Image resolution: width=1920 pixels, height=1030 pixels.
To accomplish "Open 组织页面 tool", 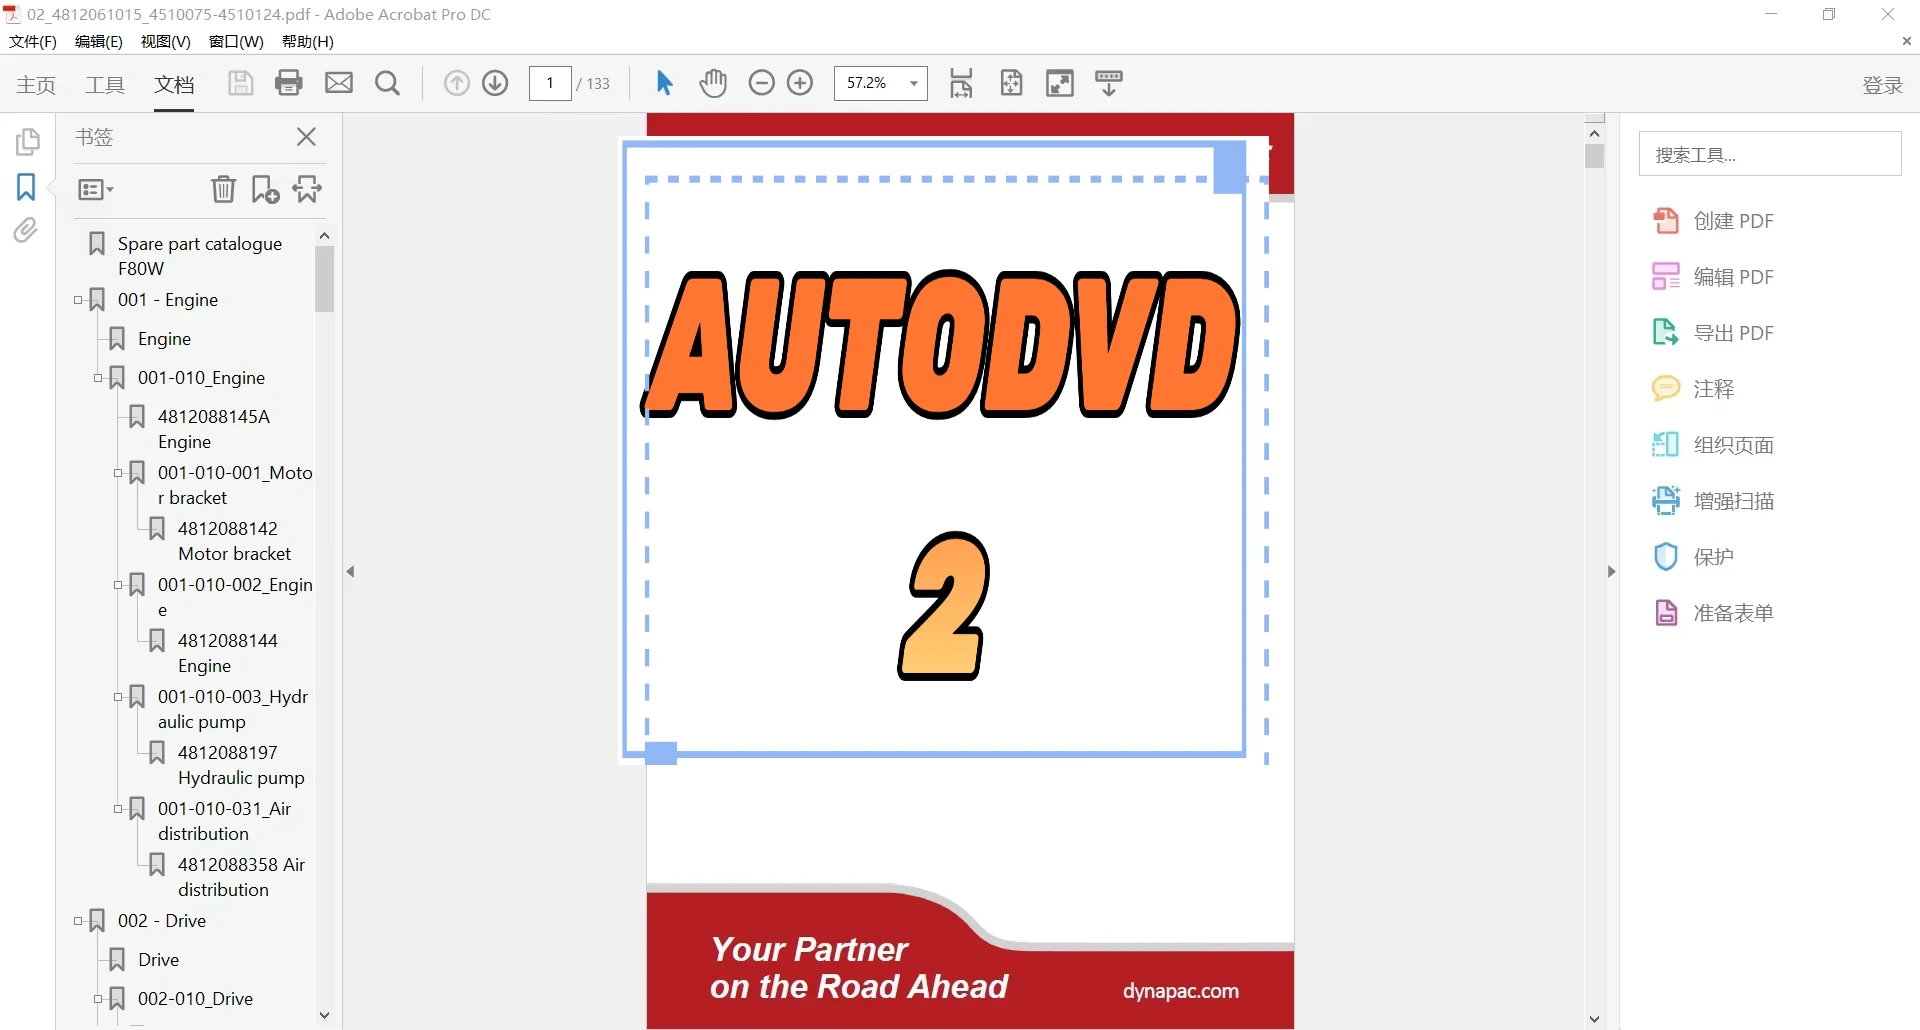I will point(1713,445).
